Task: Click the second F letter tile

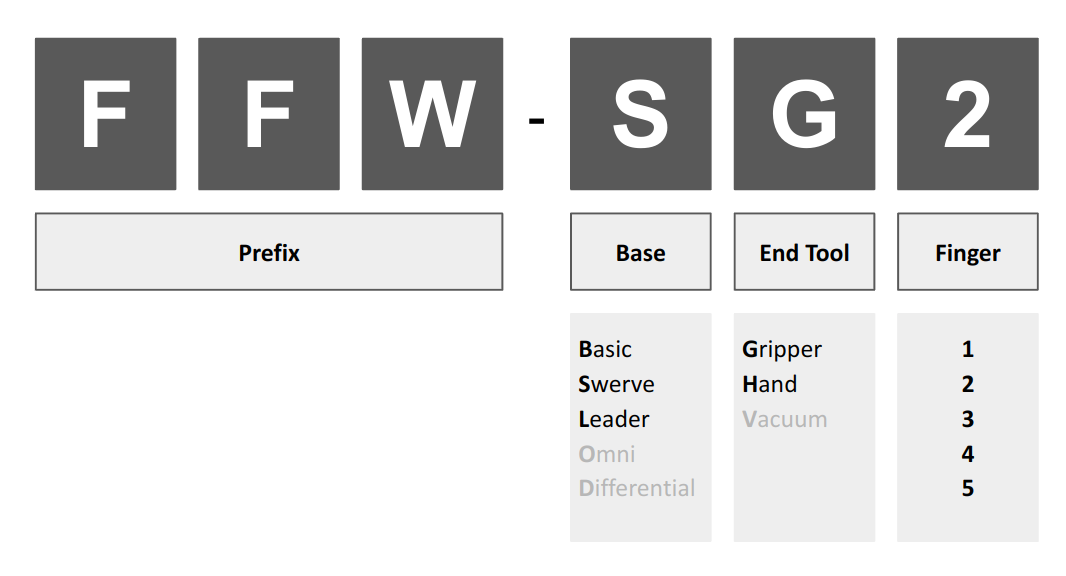Action: (x=269, y=114)
